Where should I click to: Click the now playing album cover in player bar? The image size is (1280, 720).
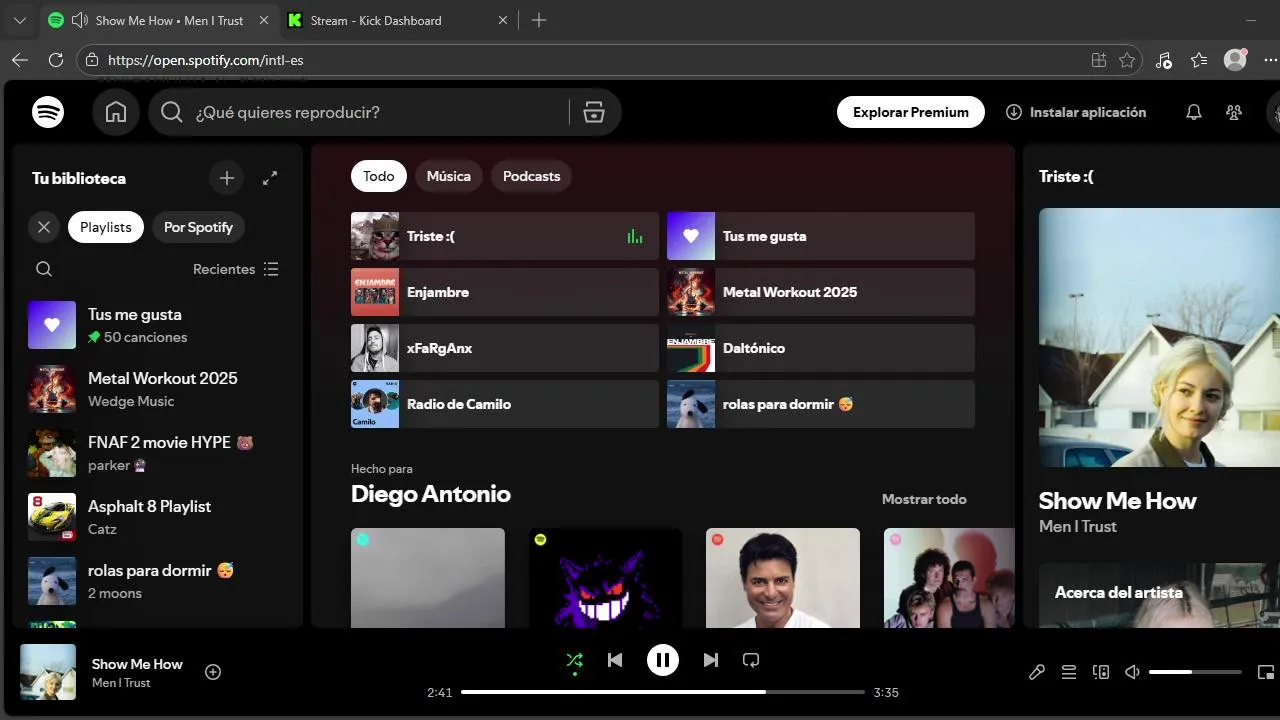tap(48, 672)
